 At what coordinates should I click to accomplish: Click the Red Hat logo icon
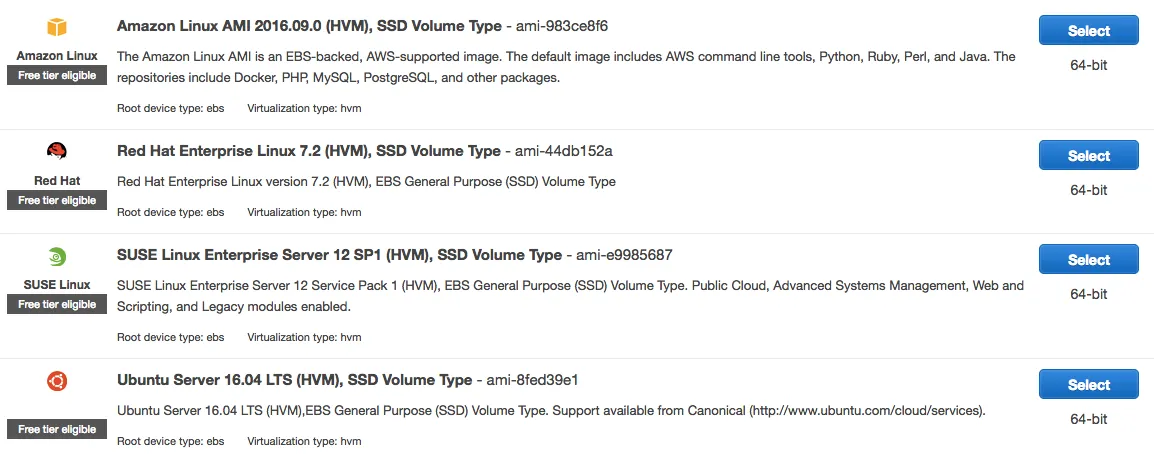pyautogui.click(x=57, y=152)
